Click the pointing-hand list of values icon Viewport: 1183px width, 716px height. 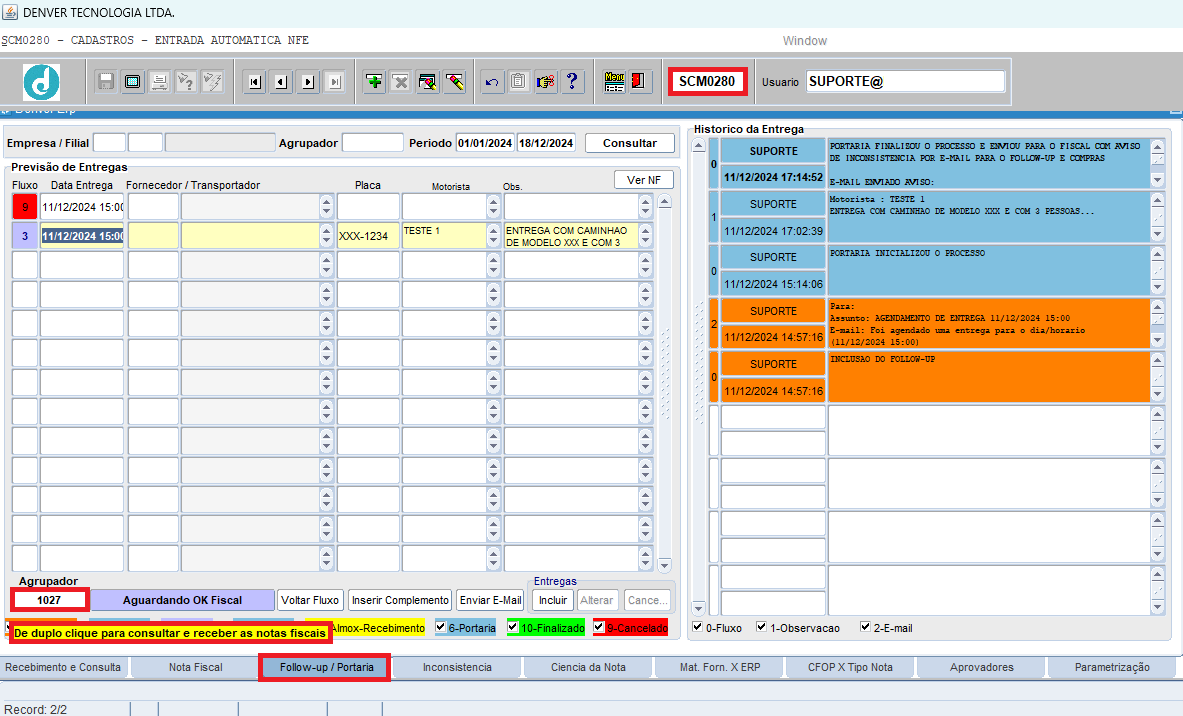[545, 81]
